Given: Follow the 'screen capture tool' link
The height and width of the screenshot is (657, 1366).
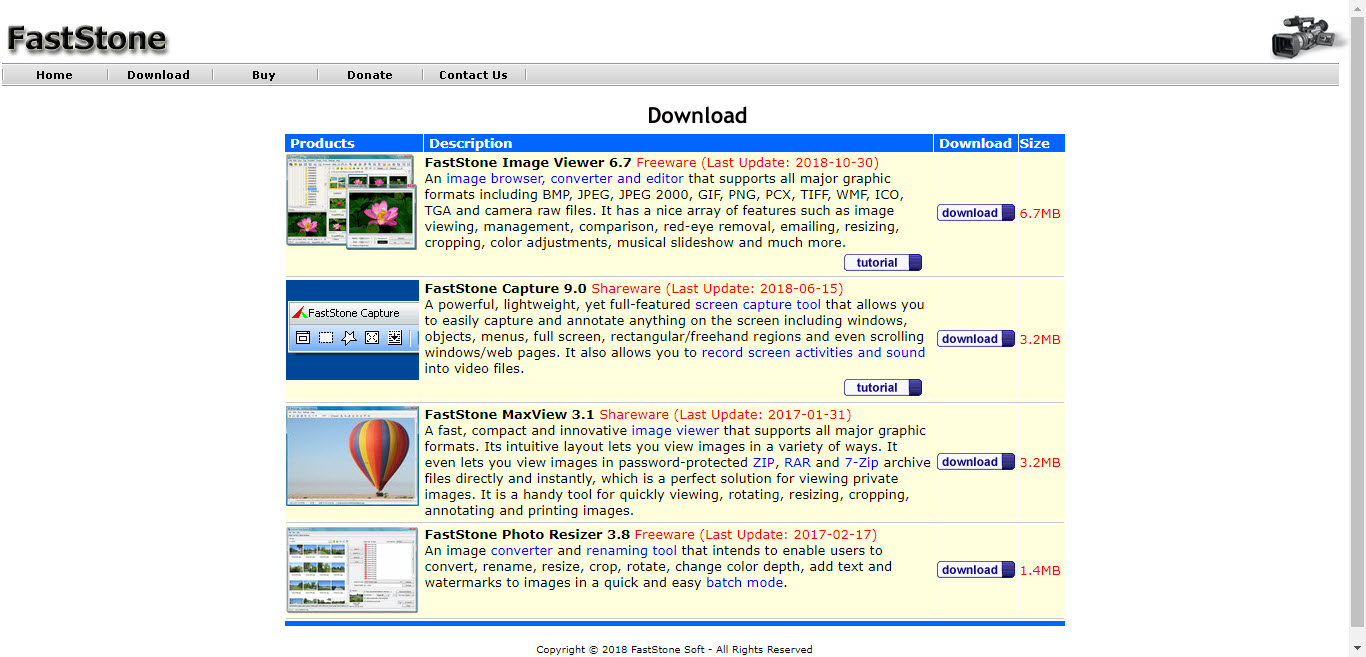Looking at the screenshot, I should (x=758, y=305).
